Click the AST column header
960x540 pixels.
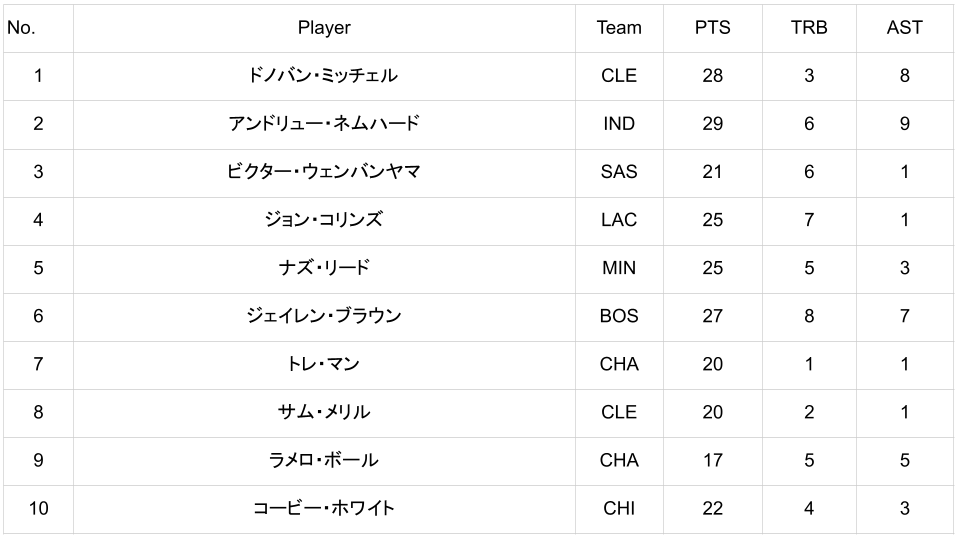[904, 28]
